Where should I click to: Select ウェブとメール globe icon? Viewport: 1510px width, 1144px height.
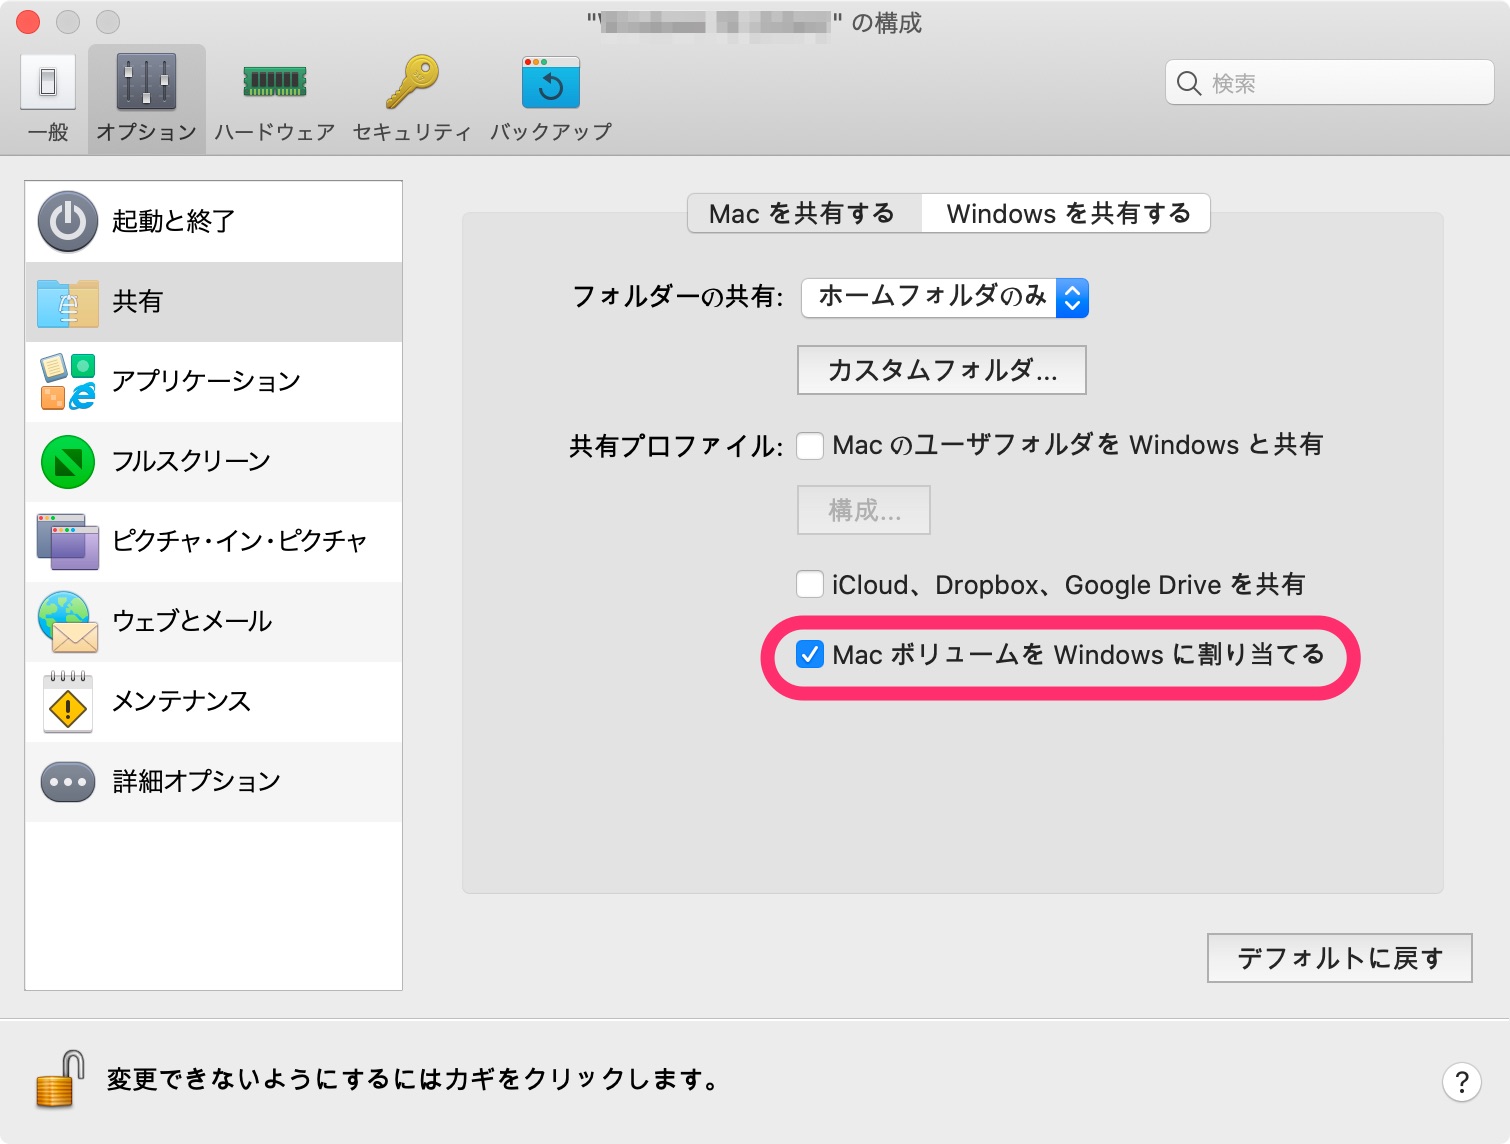pos(68,621)
